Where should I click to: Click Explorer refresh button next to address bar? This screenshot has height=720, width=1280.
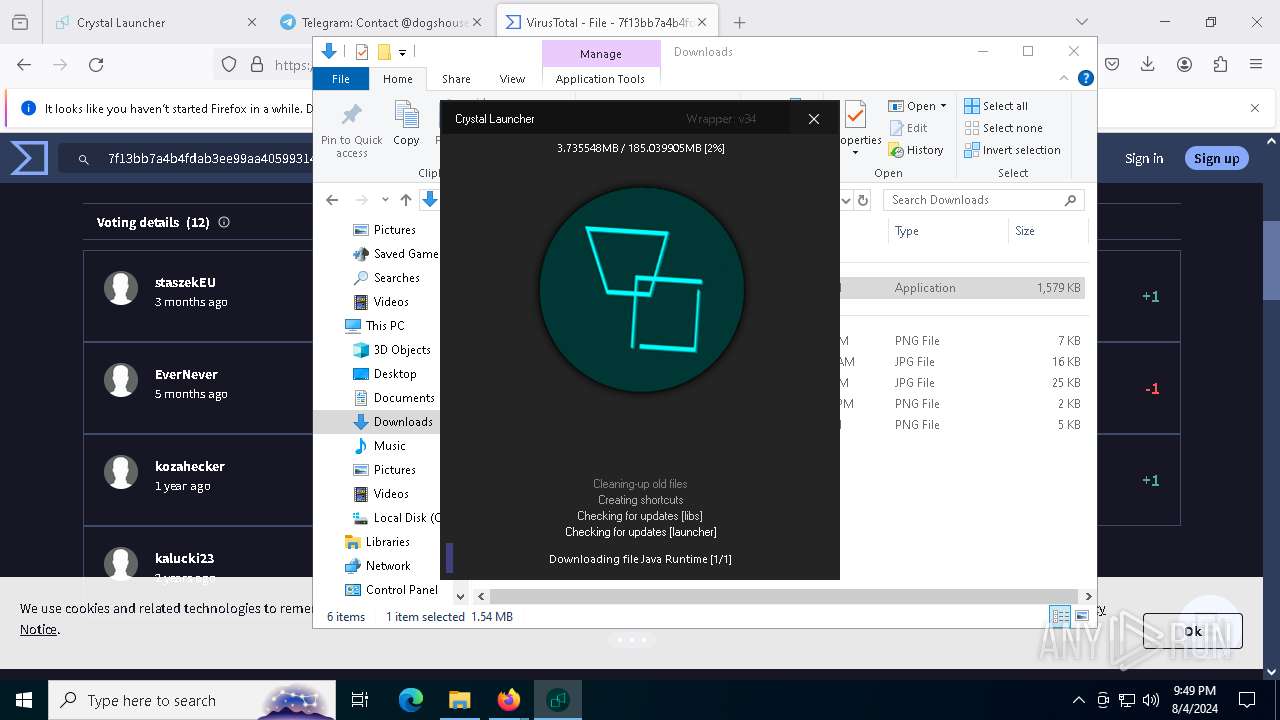[863, 200]
